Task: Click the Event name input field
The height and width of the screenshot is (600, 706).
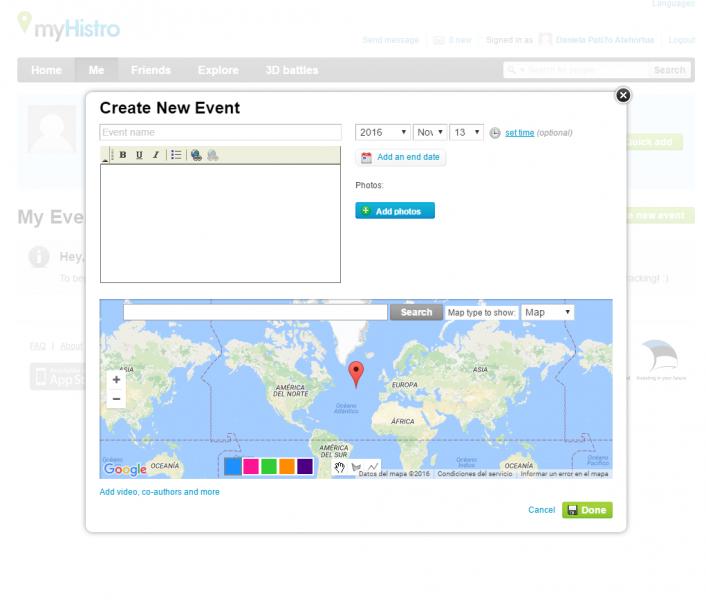Action: (x=220, y=132)
